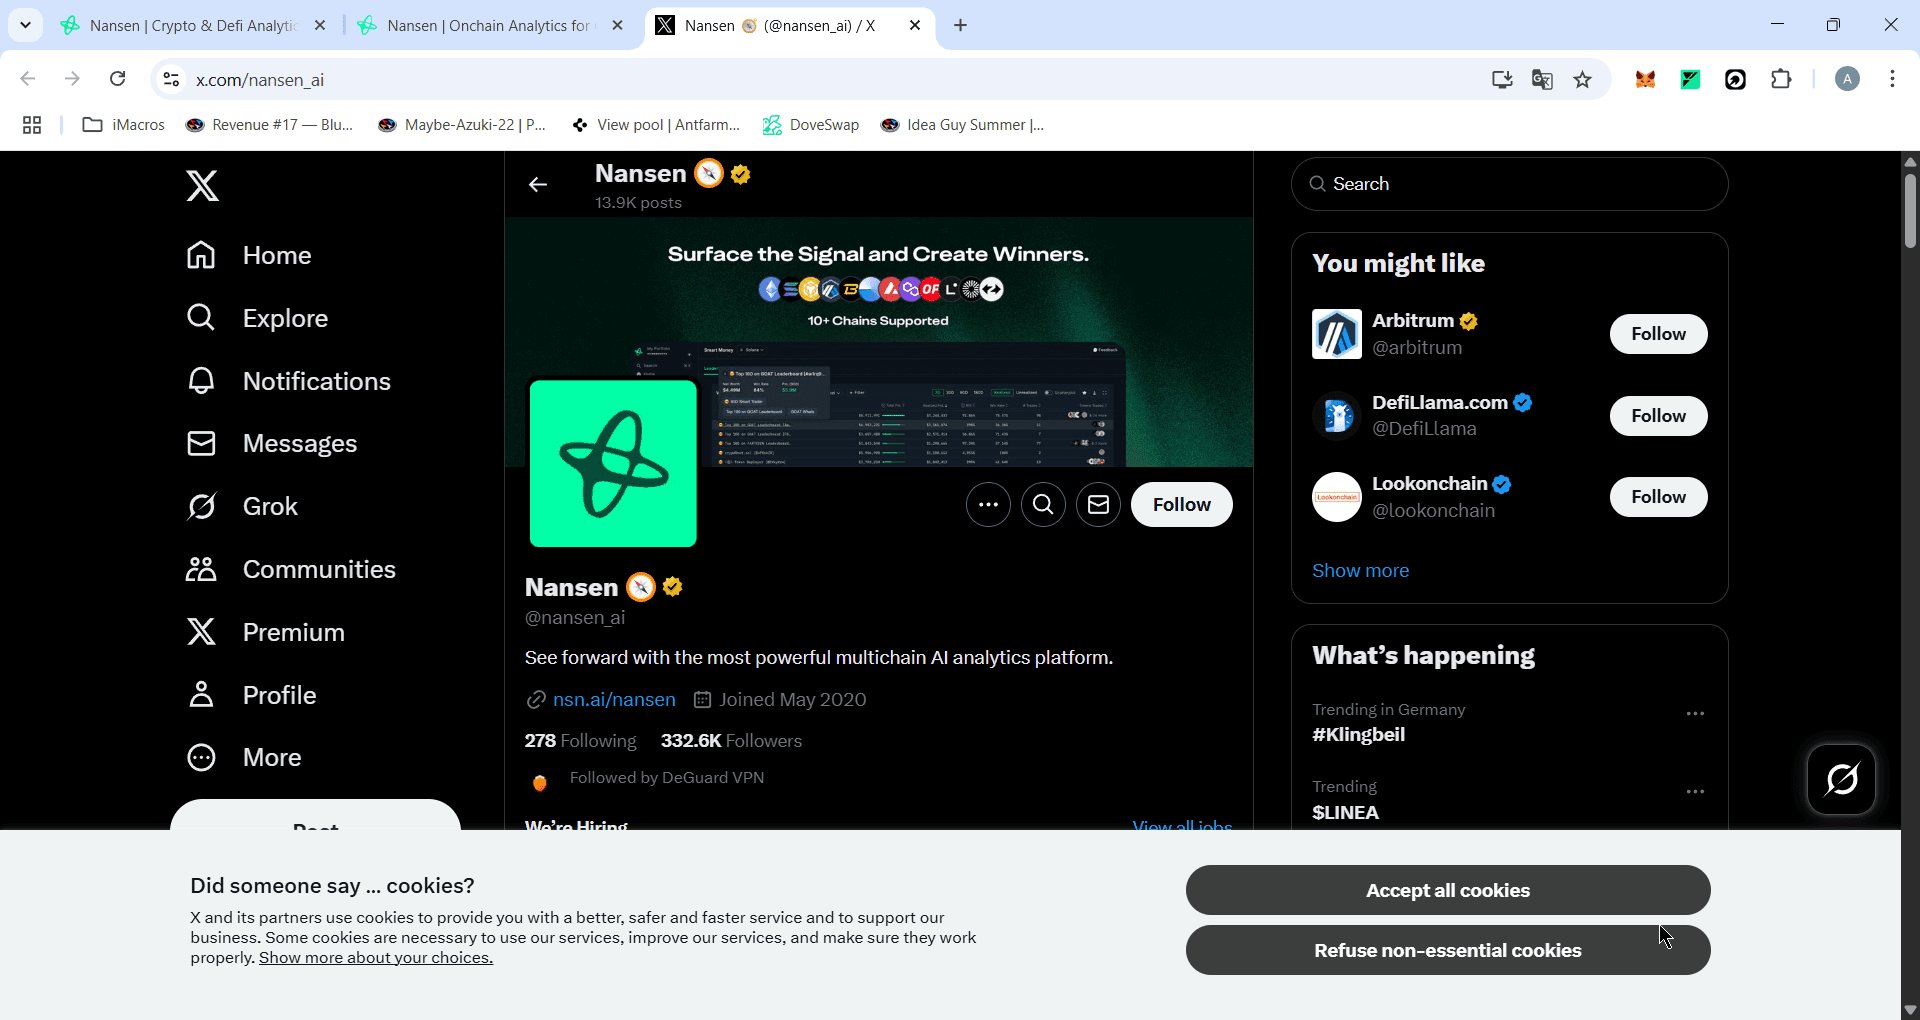Viewport: 1920px width, 1020px height.
Task: Select the Nansen (@nansen_ai) / X tab
Action: pos(779,26)
